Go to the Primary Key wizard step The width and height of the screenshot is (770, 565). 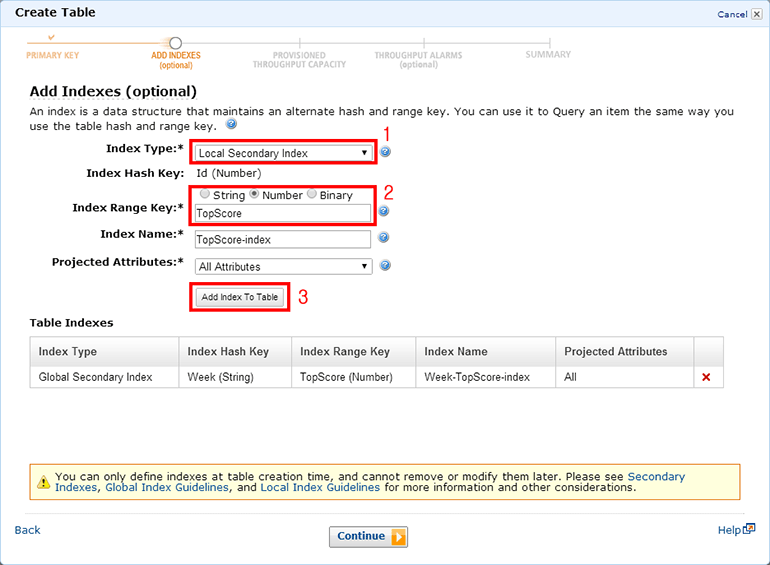[x=51, y=54]
